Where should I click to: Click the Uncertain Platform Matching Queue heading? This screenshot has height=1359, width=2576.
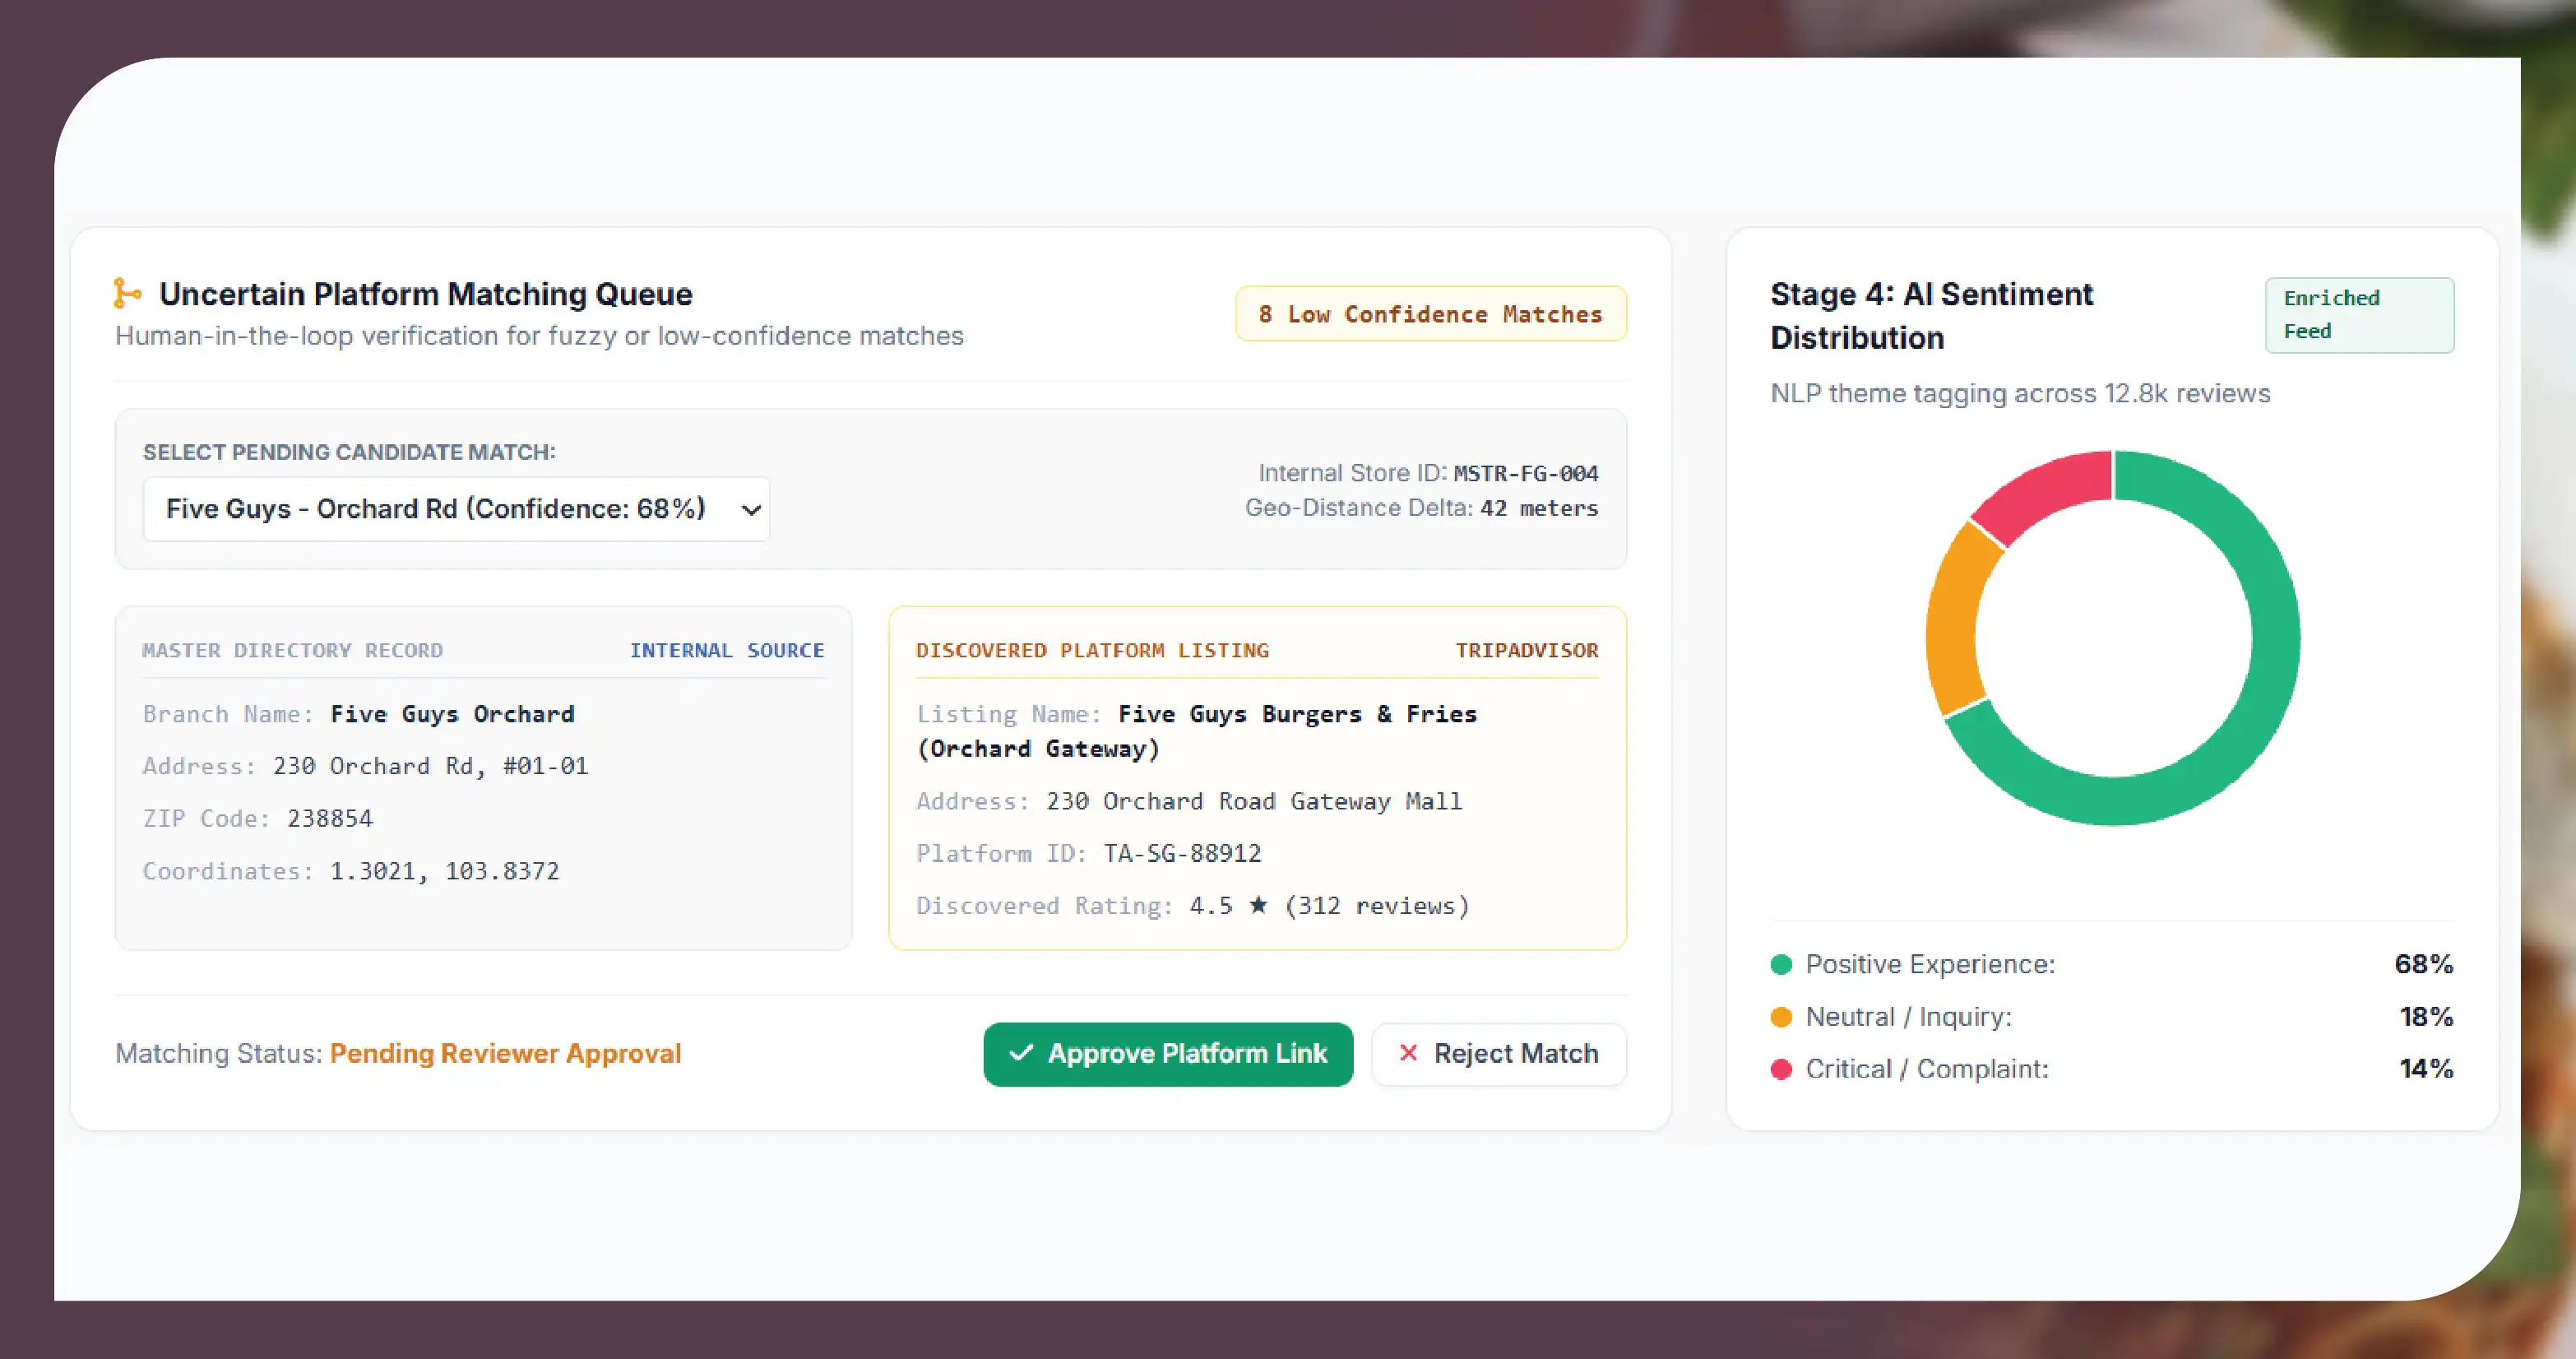tap(426, 294)
